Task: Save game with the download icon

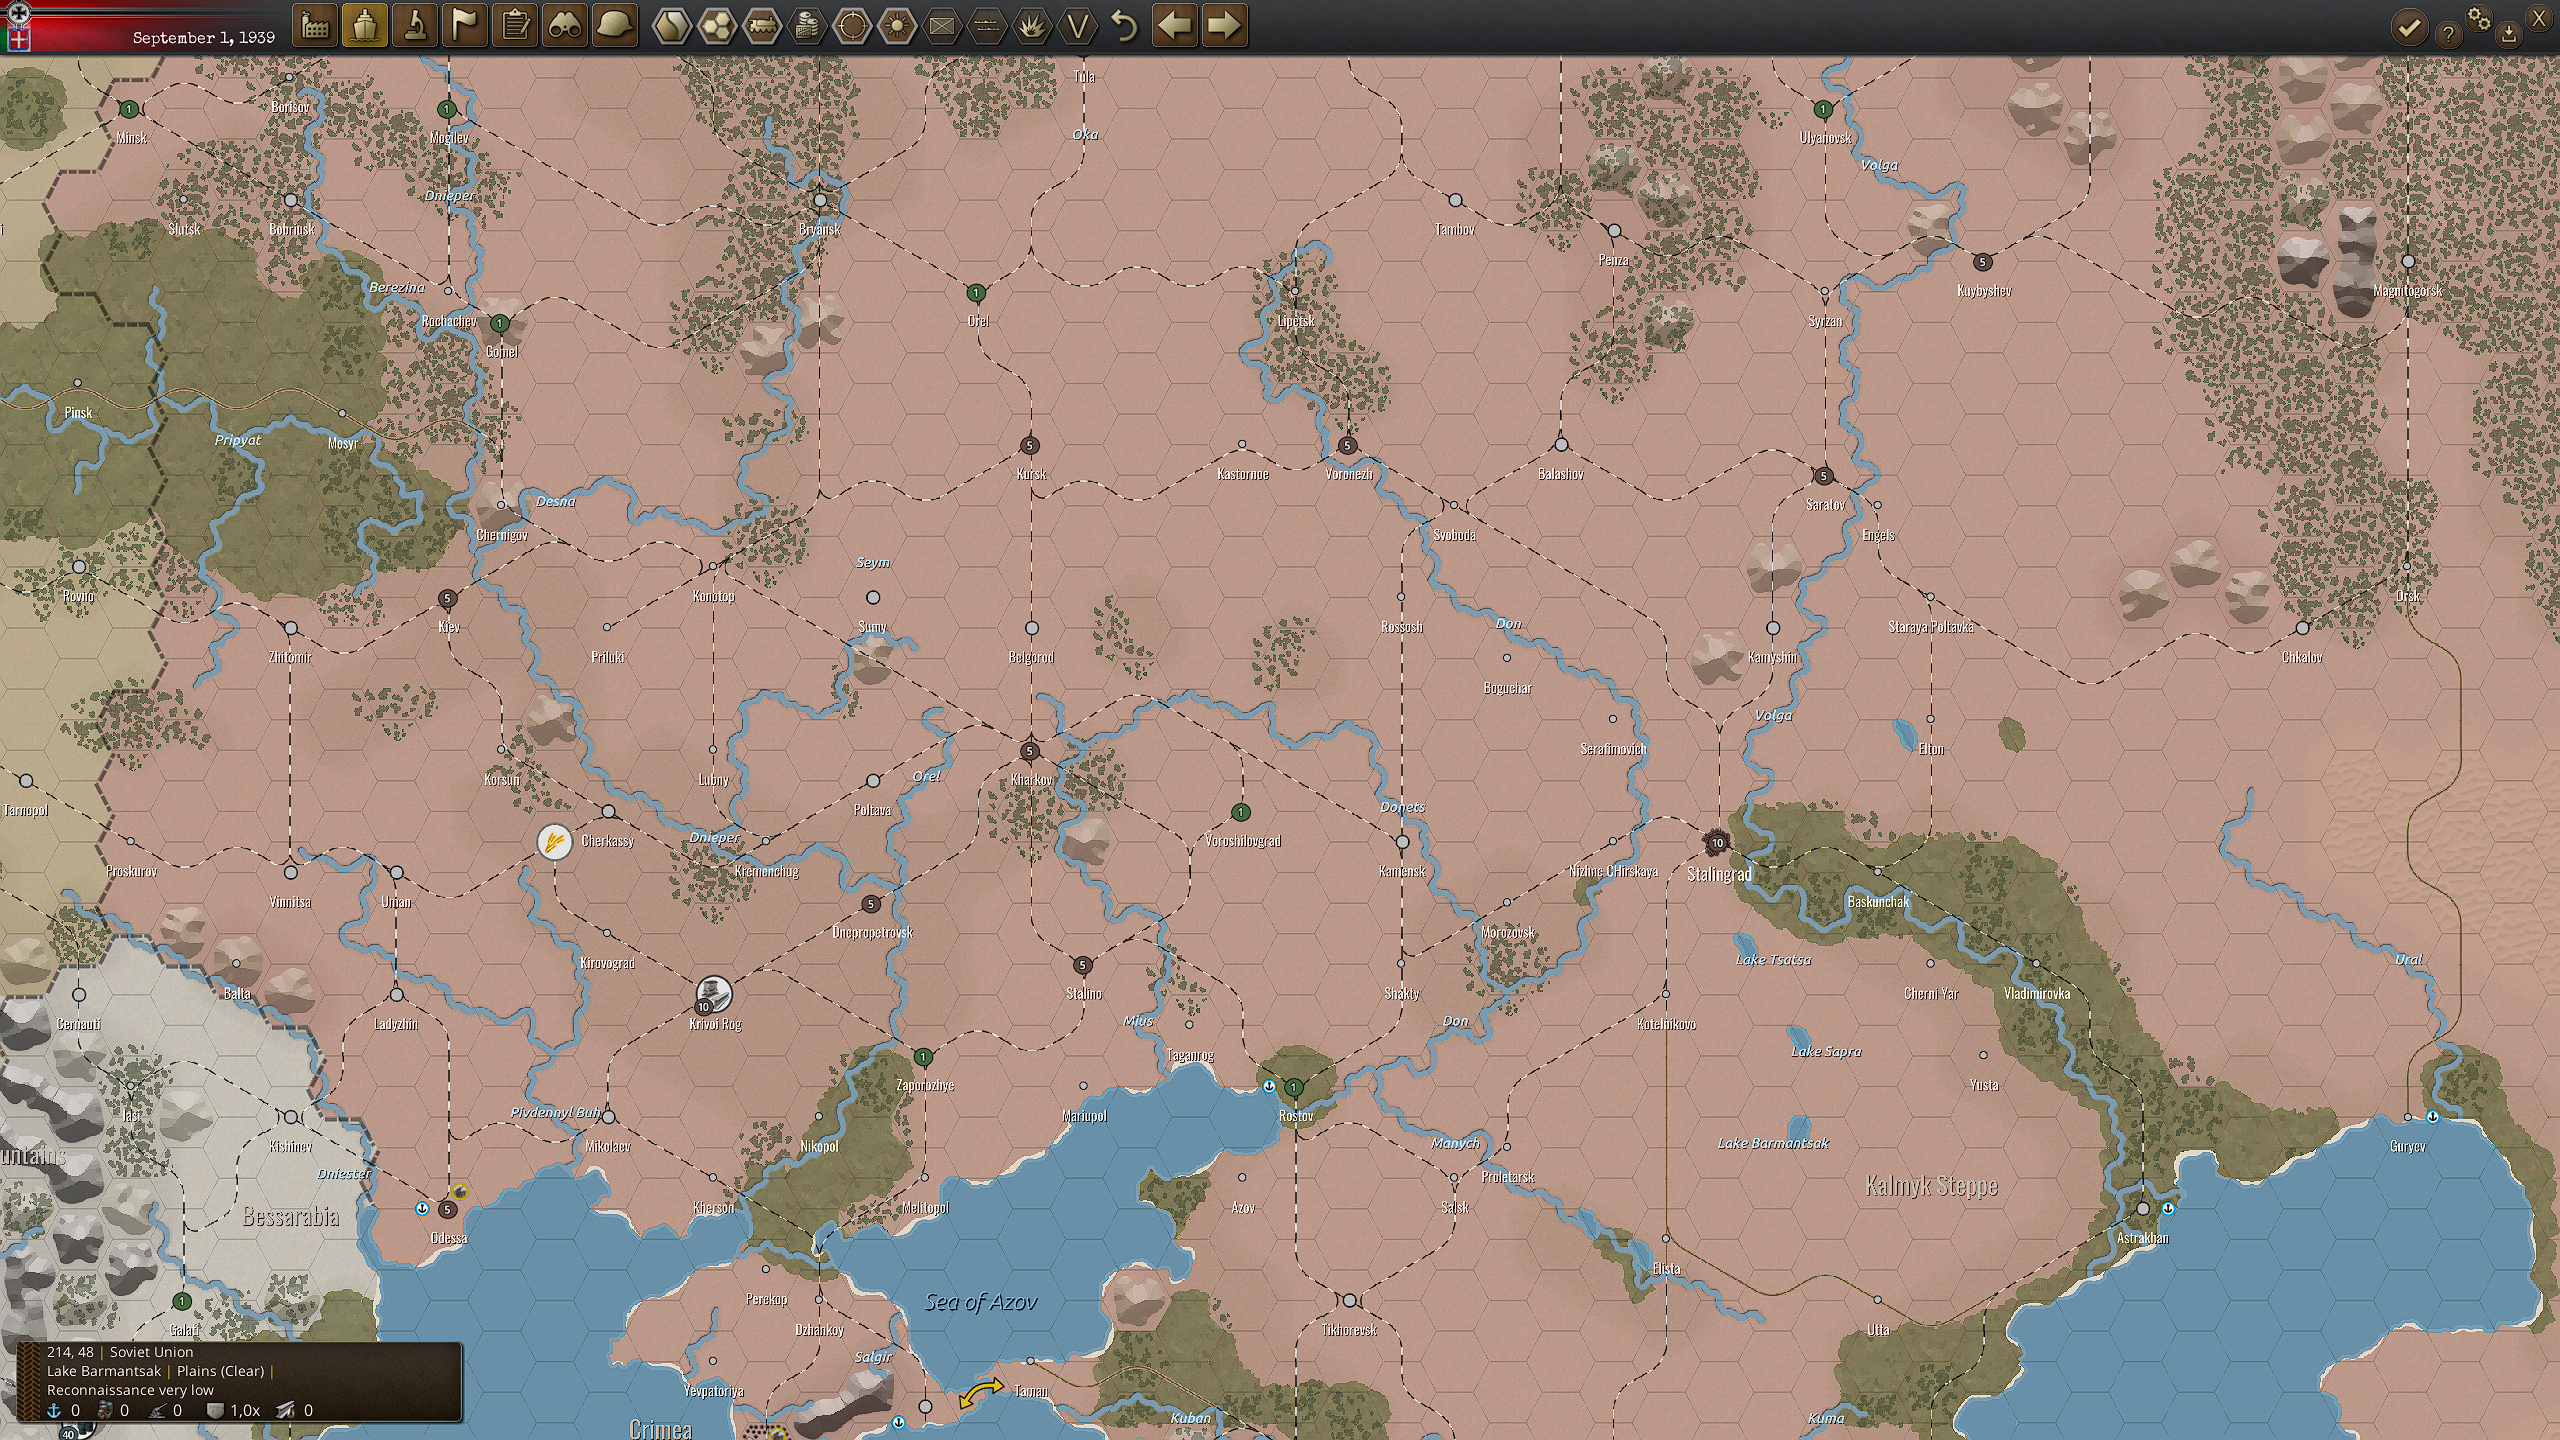Action: click(2509, 35)
